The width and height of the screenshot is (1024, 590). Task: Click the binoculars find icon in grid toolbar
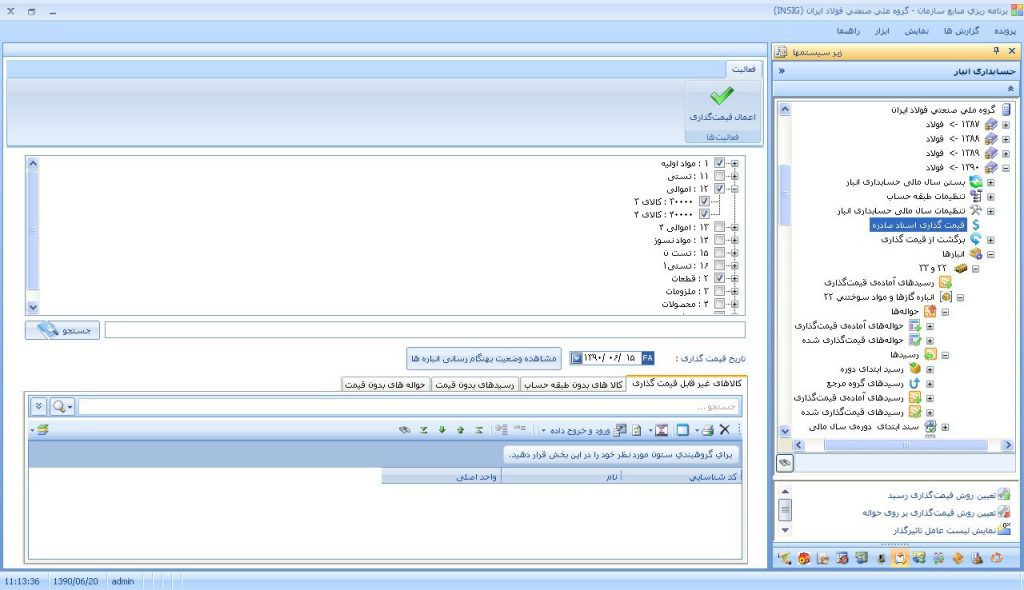pyautogui.click(x=404, y=430)
